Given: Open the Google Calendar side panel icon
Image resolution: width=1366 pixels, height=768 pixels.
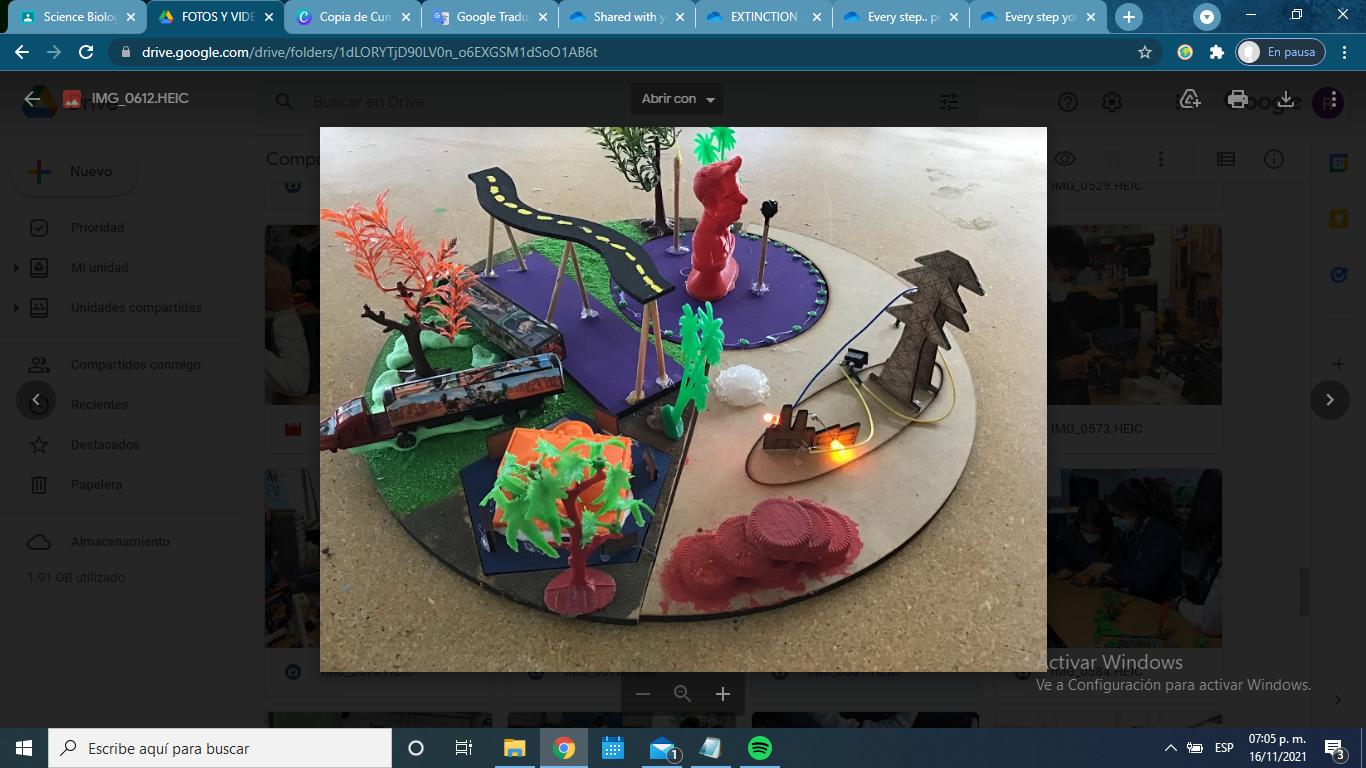Looking at the screenshot, I should coord(1339,163).
